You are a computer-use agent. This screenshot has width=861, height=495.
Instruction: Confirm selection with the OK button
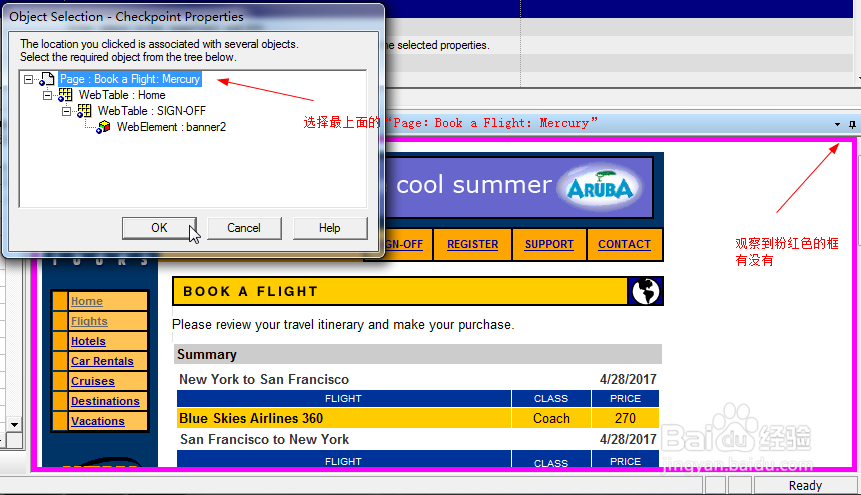point(159,228)
